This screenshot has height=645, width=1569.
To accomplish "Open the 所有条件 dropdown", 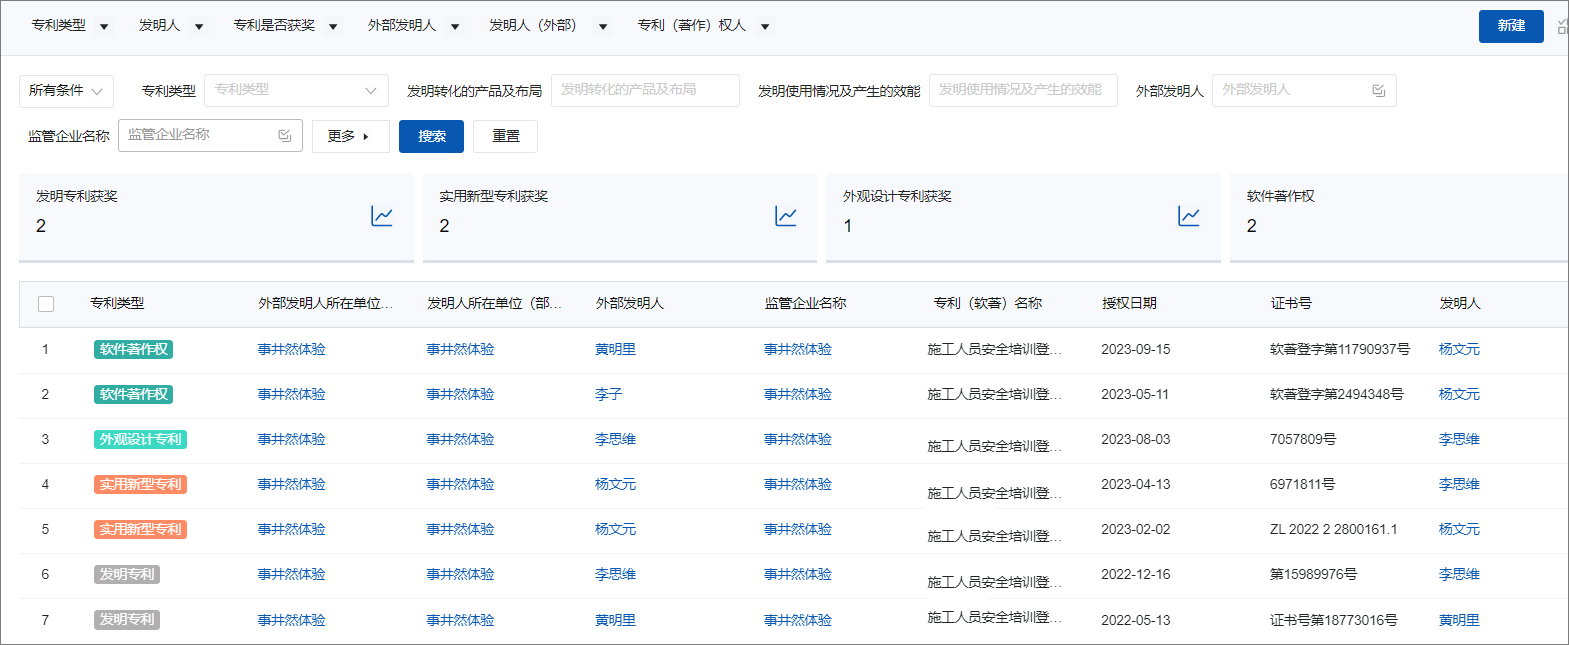I will pos(66,91).
